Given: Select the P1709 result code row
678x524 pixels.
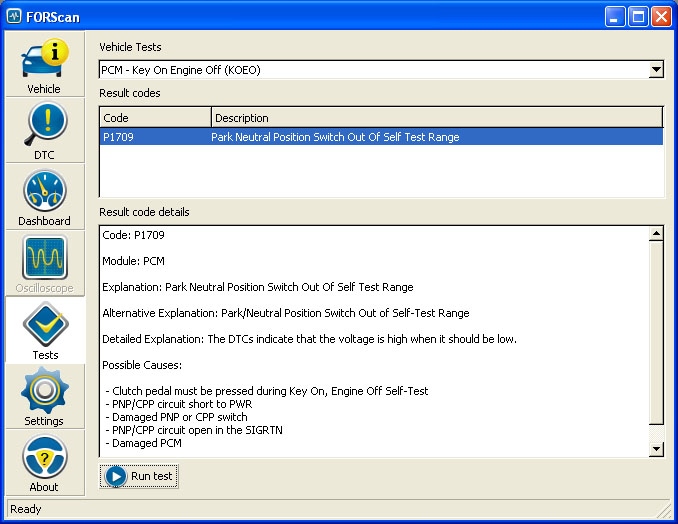Looking at the screenshot, I should click(x=380, y=137).
